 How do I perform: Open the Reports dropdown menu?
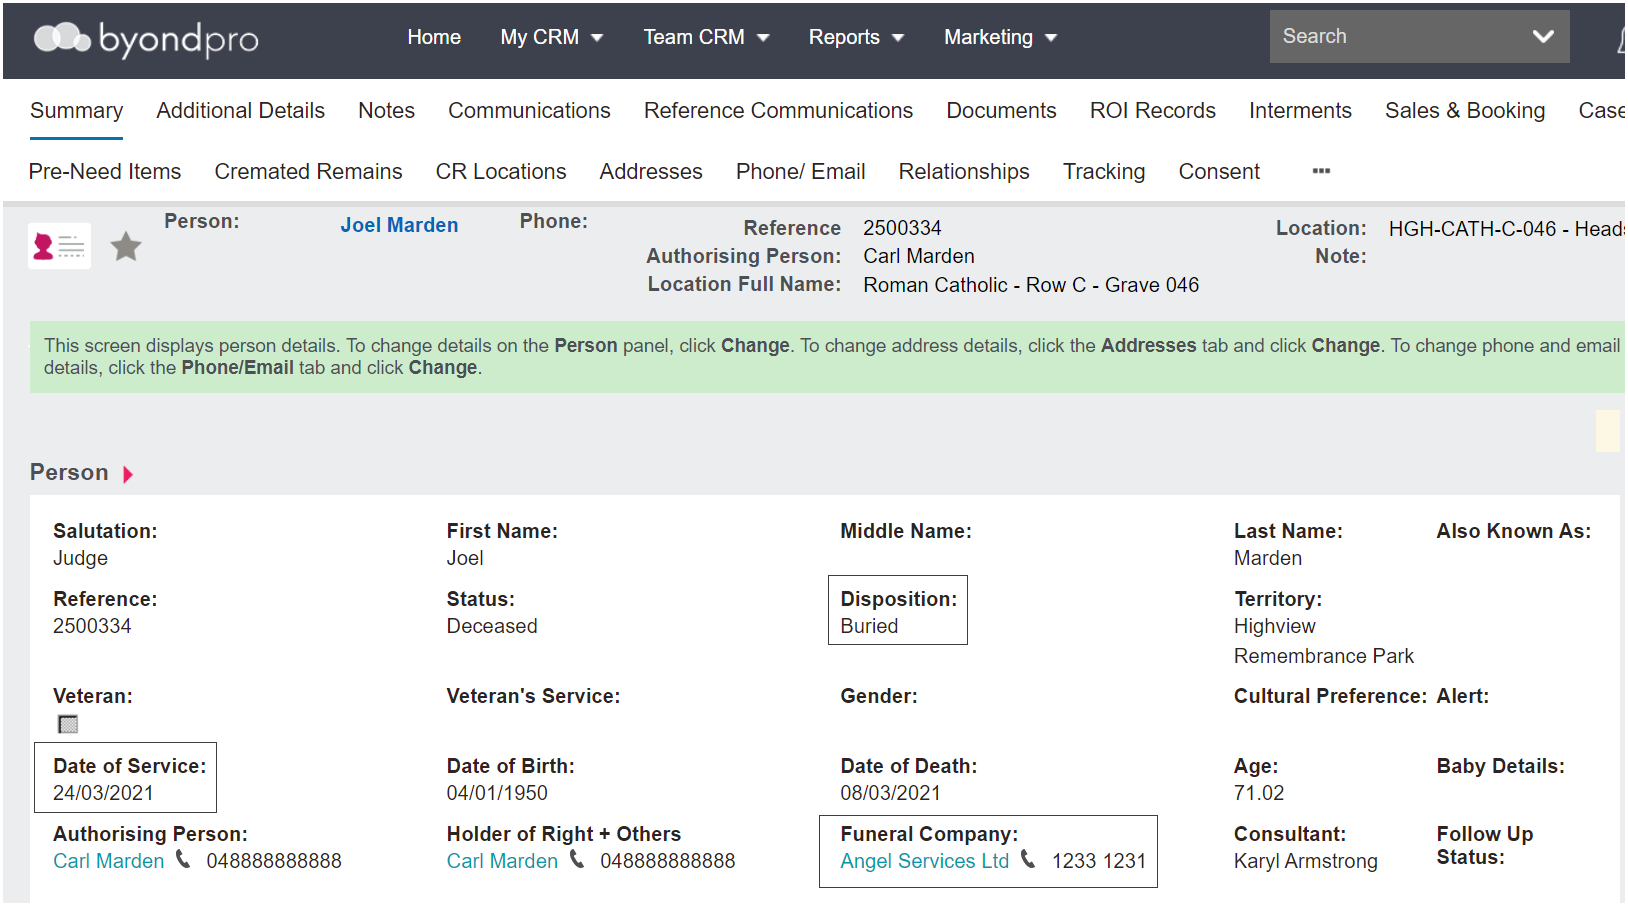tap(856, 37)
